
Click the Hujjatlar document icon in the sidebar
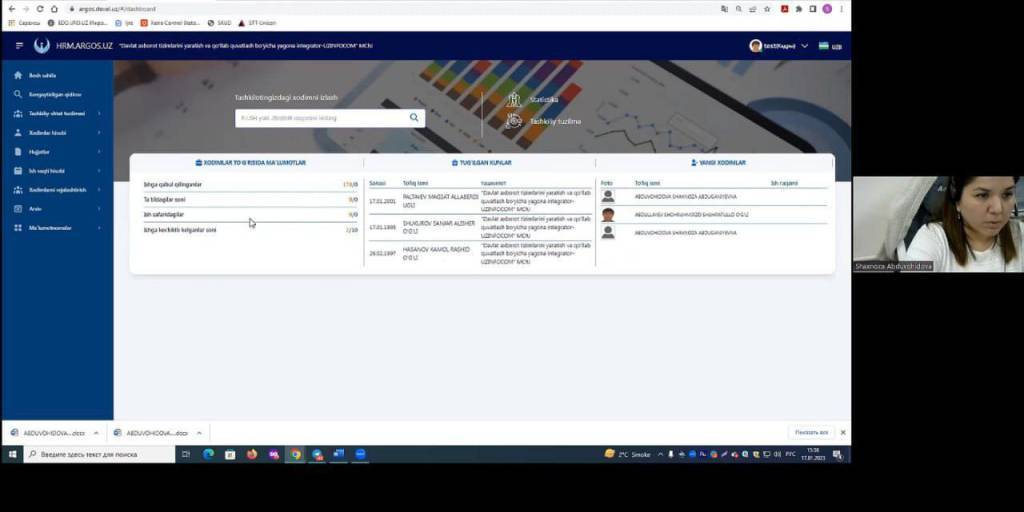click(x=18, y=152)
